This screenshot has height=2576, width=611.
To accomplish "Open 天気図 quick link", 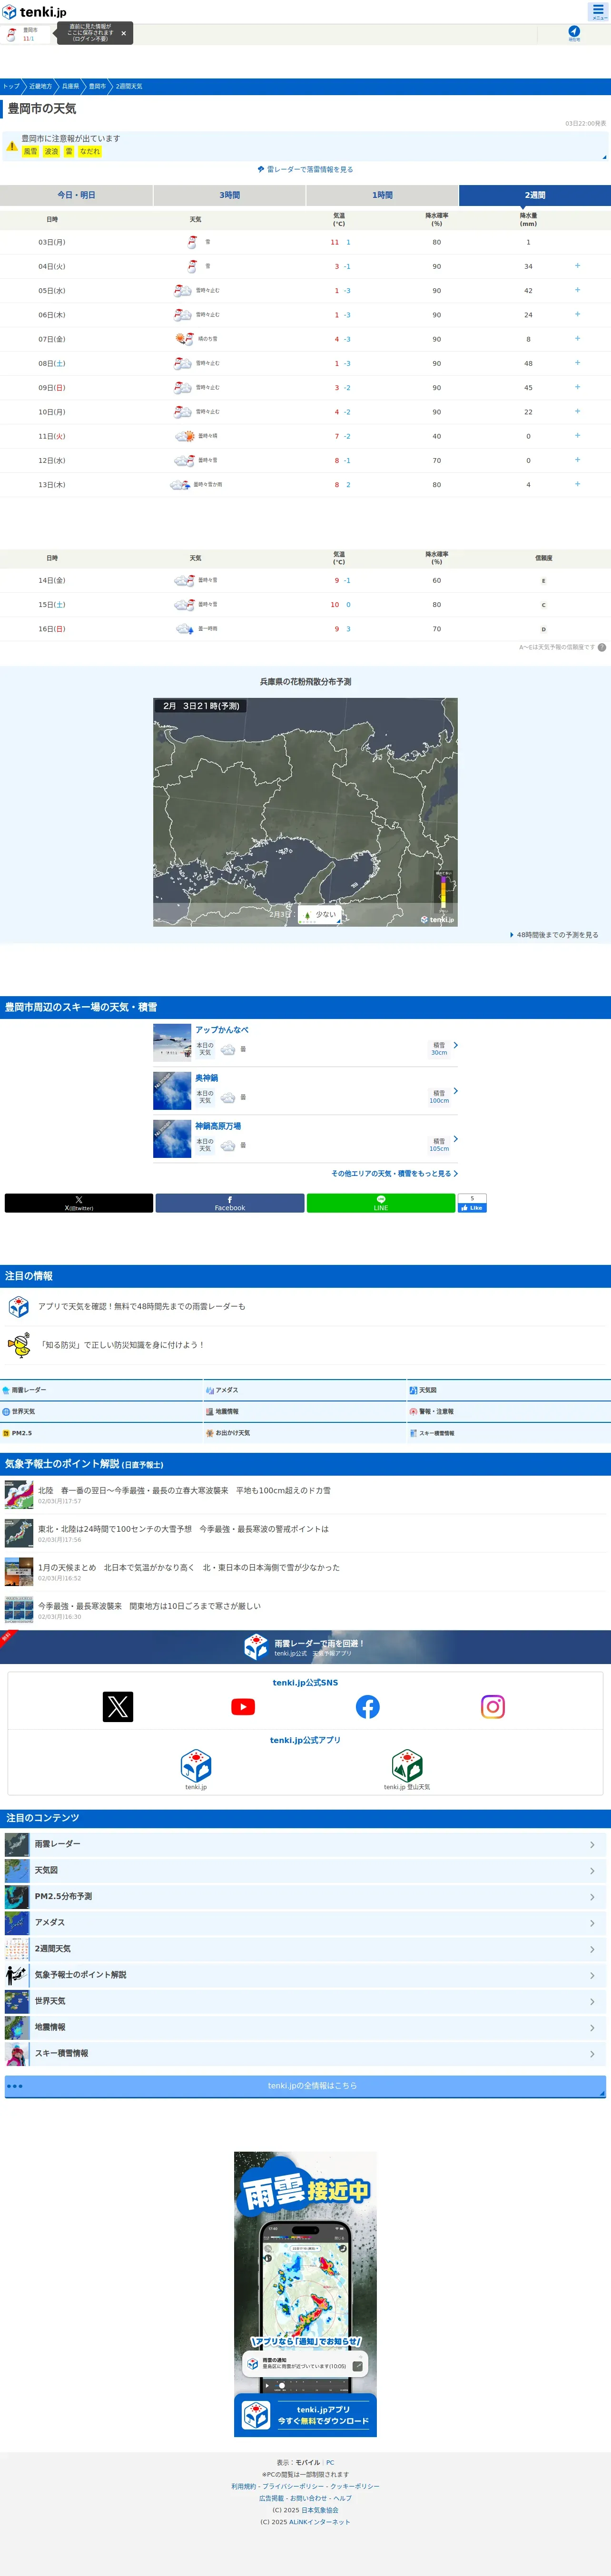I will point(509,1390).
